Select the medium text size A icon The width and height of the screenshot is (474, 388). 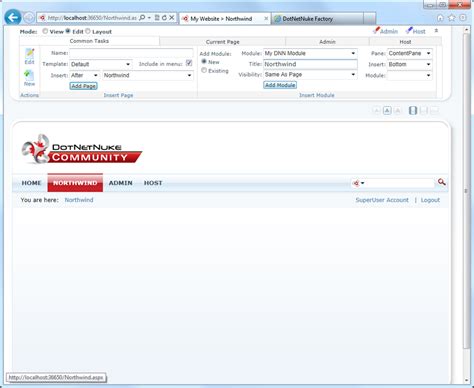(x=387, y=110)
